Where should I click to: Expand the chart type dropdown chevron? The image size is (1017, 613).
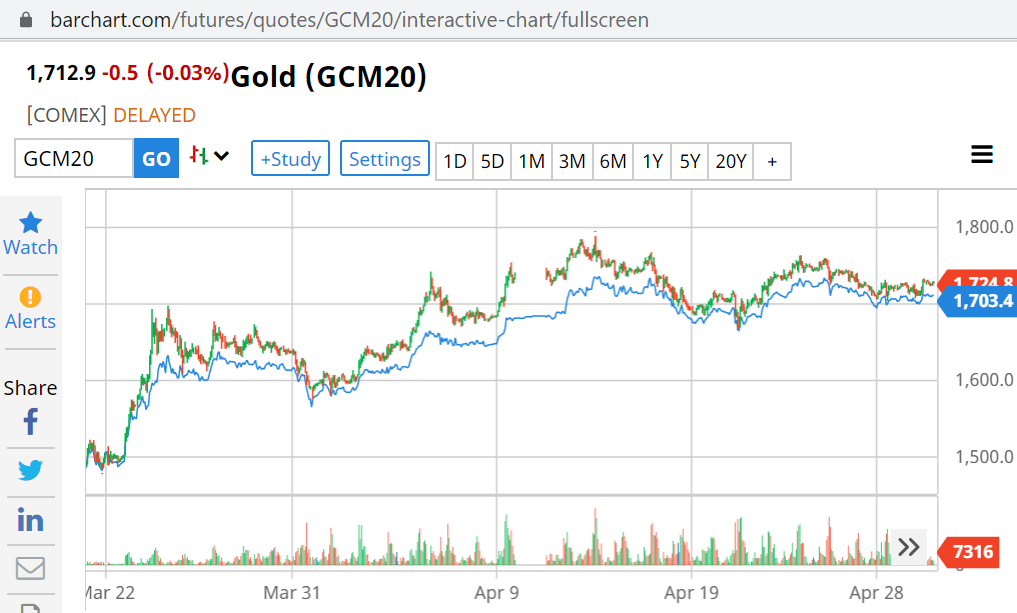(x=221, y=156)
